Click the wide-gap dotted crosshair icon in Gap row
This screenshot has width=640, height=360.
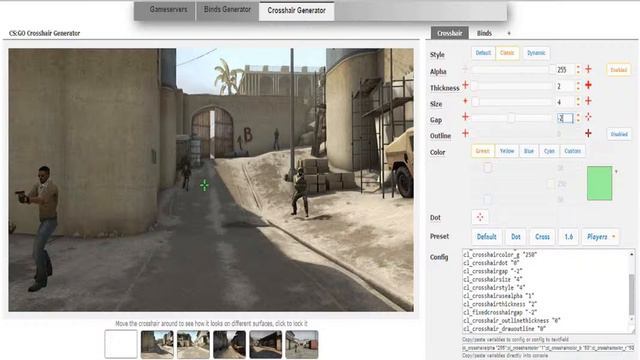tap(588, 117)
